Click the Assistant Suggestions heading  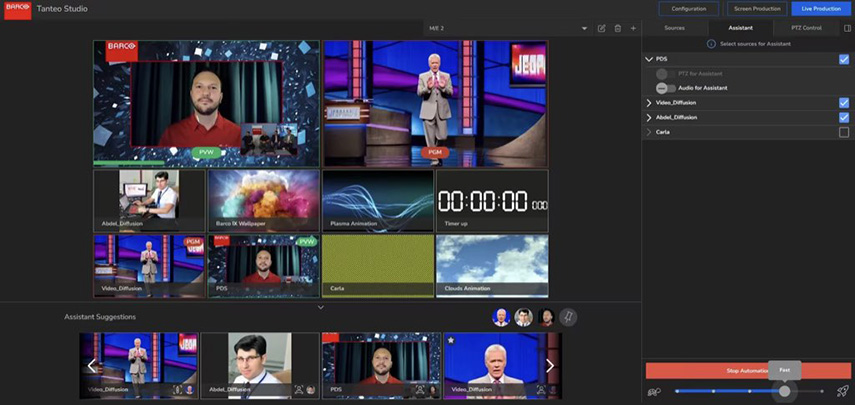click(x=100, y=317)
